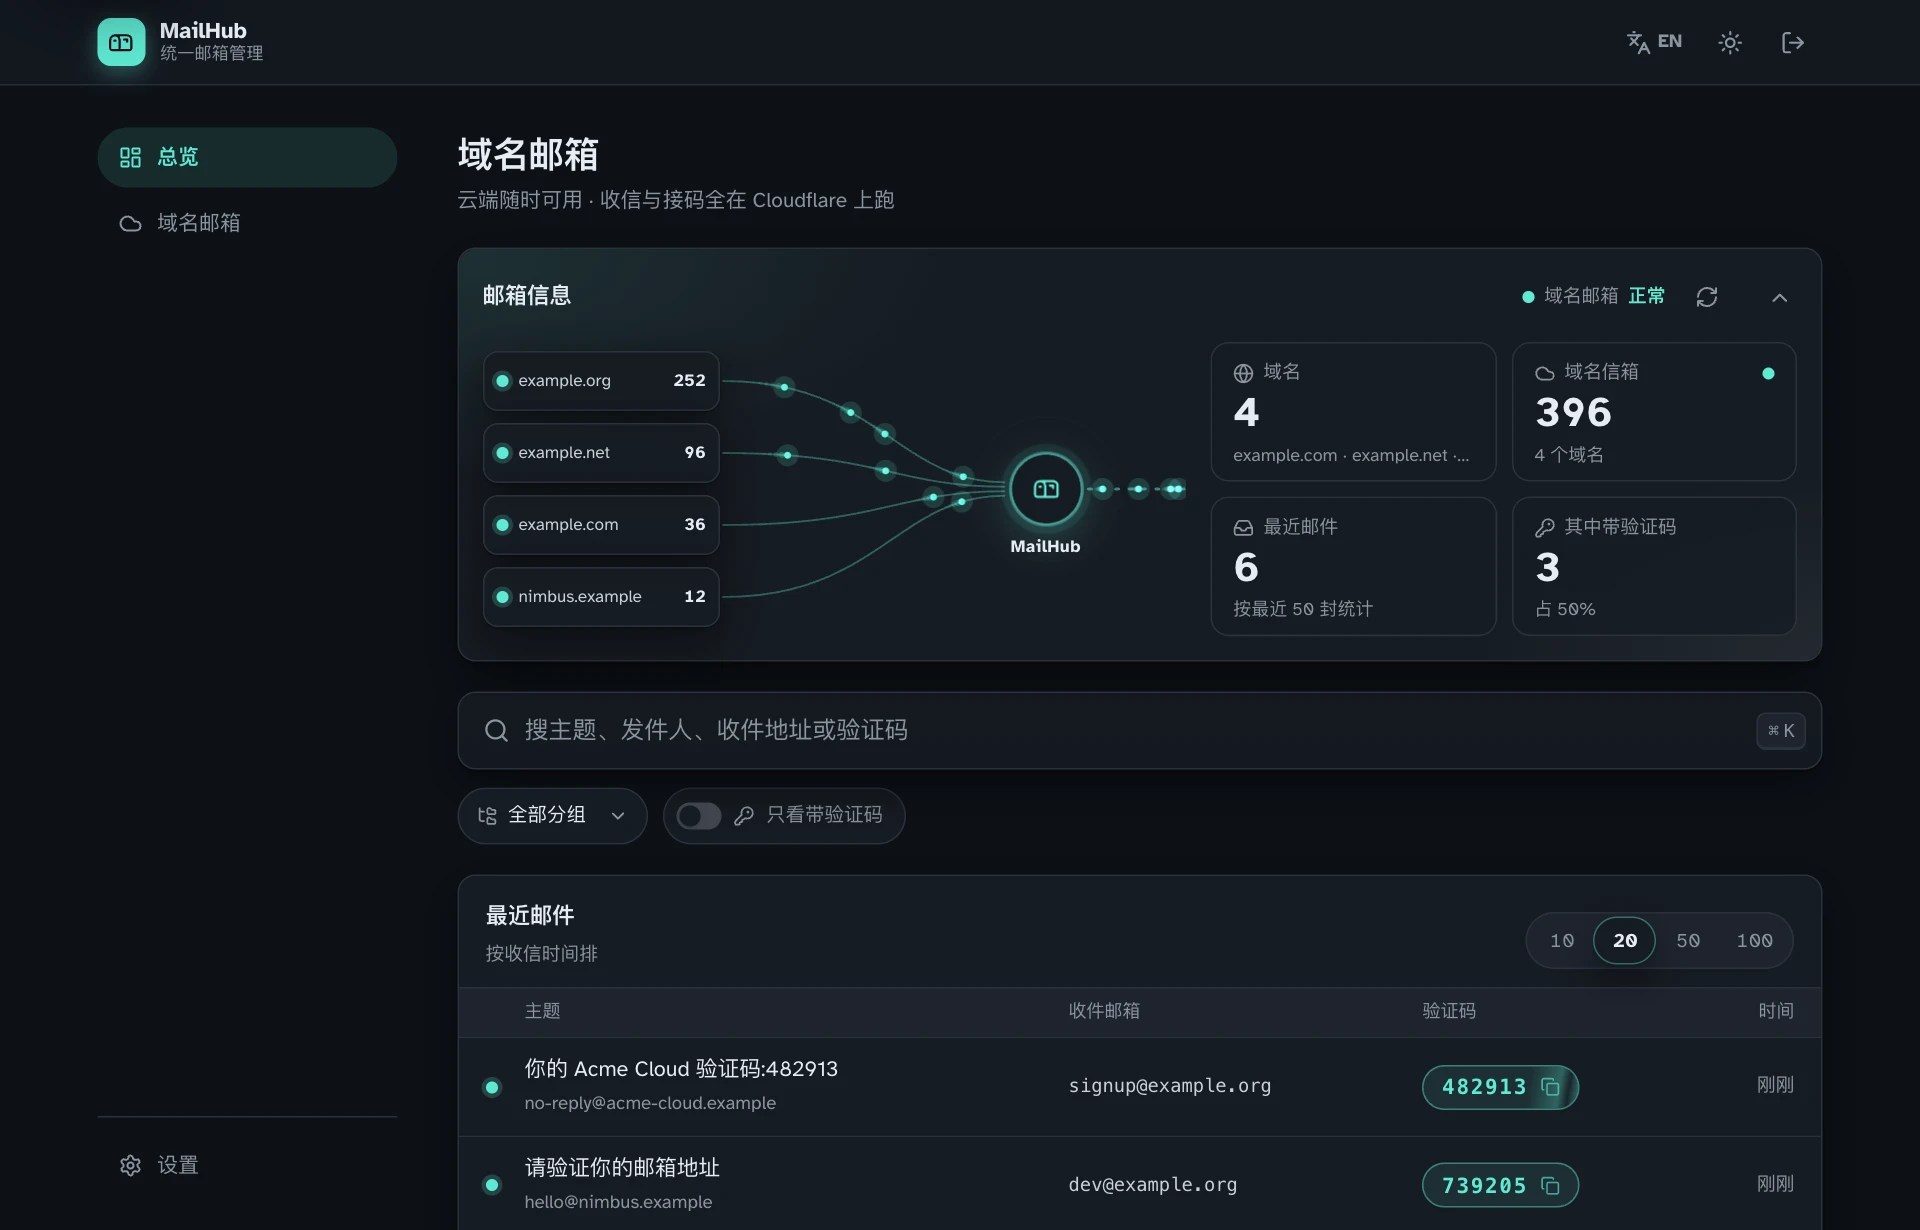Click the MailHub logo icon
The image size is (1920, 1230).
[x=121, y=42]
